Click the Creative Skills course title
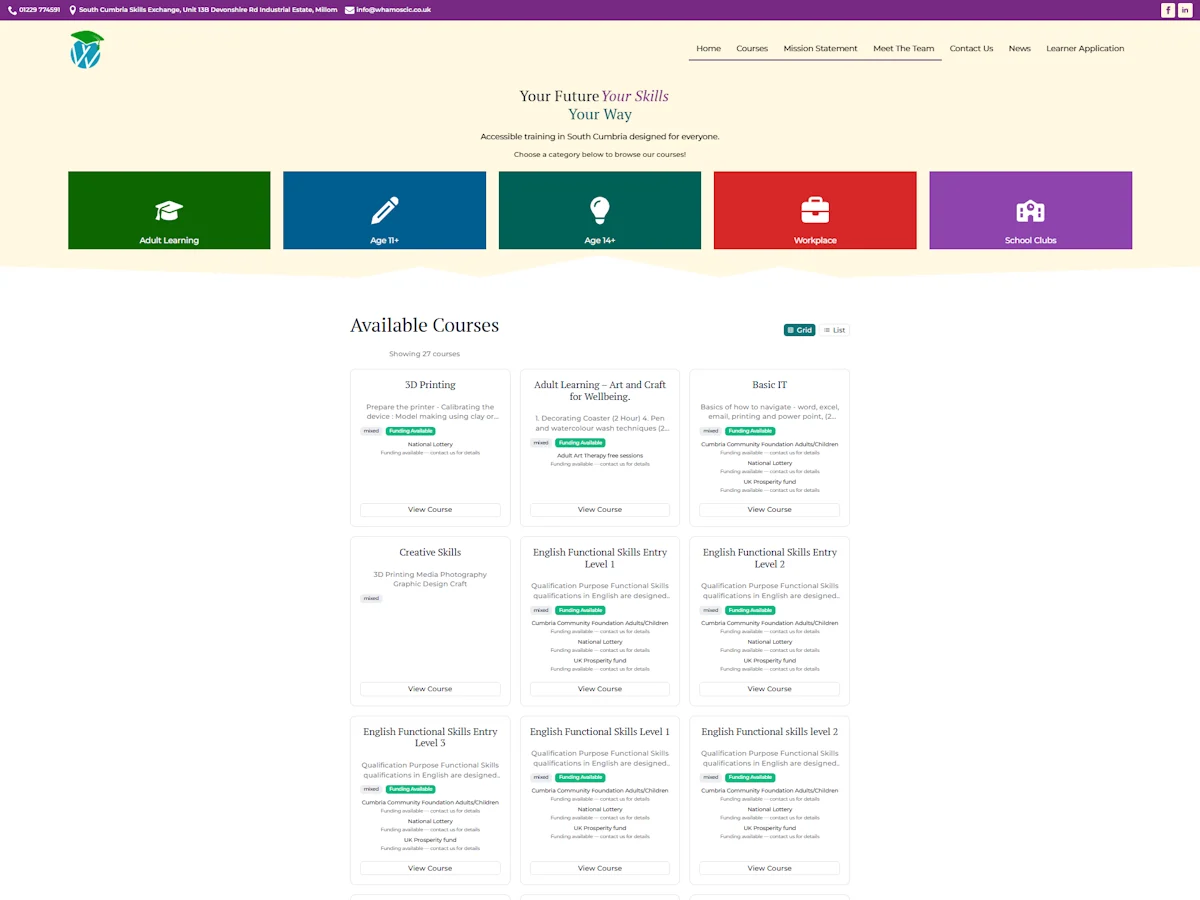1200x900 pixels. pos(430,552)
